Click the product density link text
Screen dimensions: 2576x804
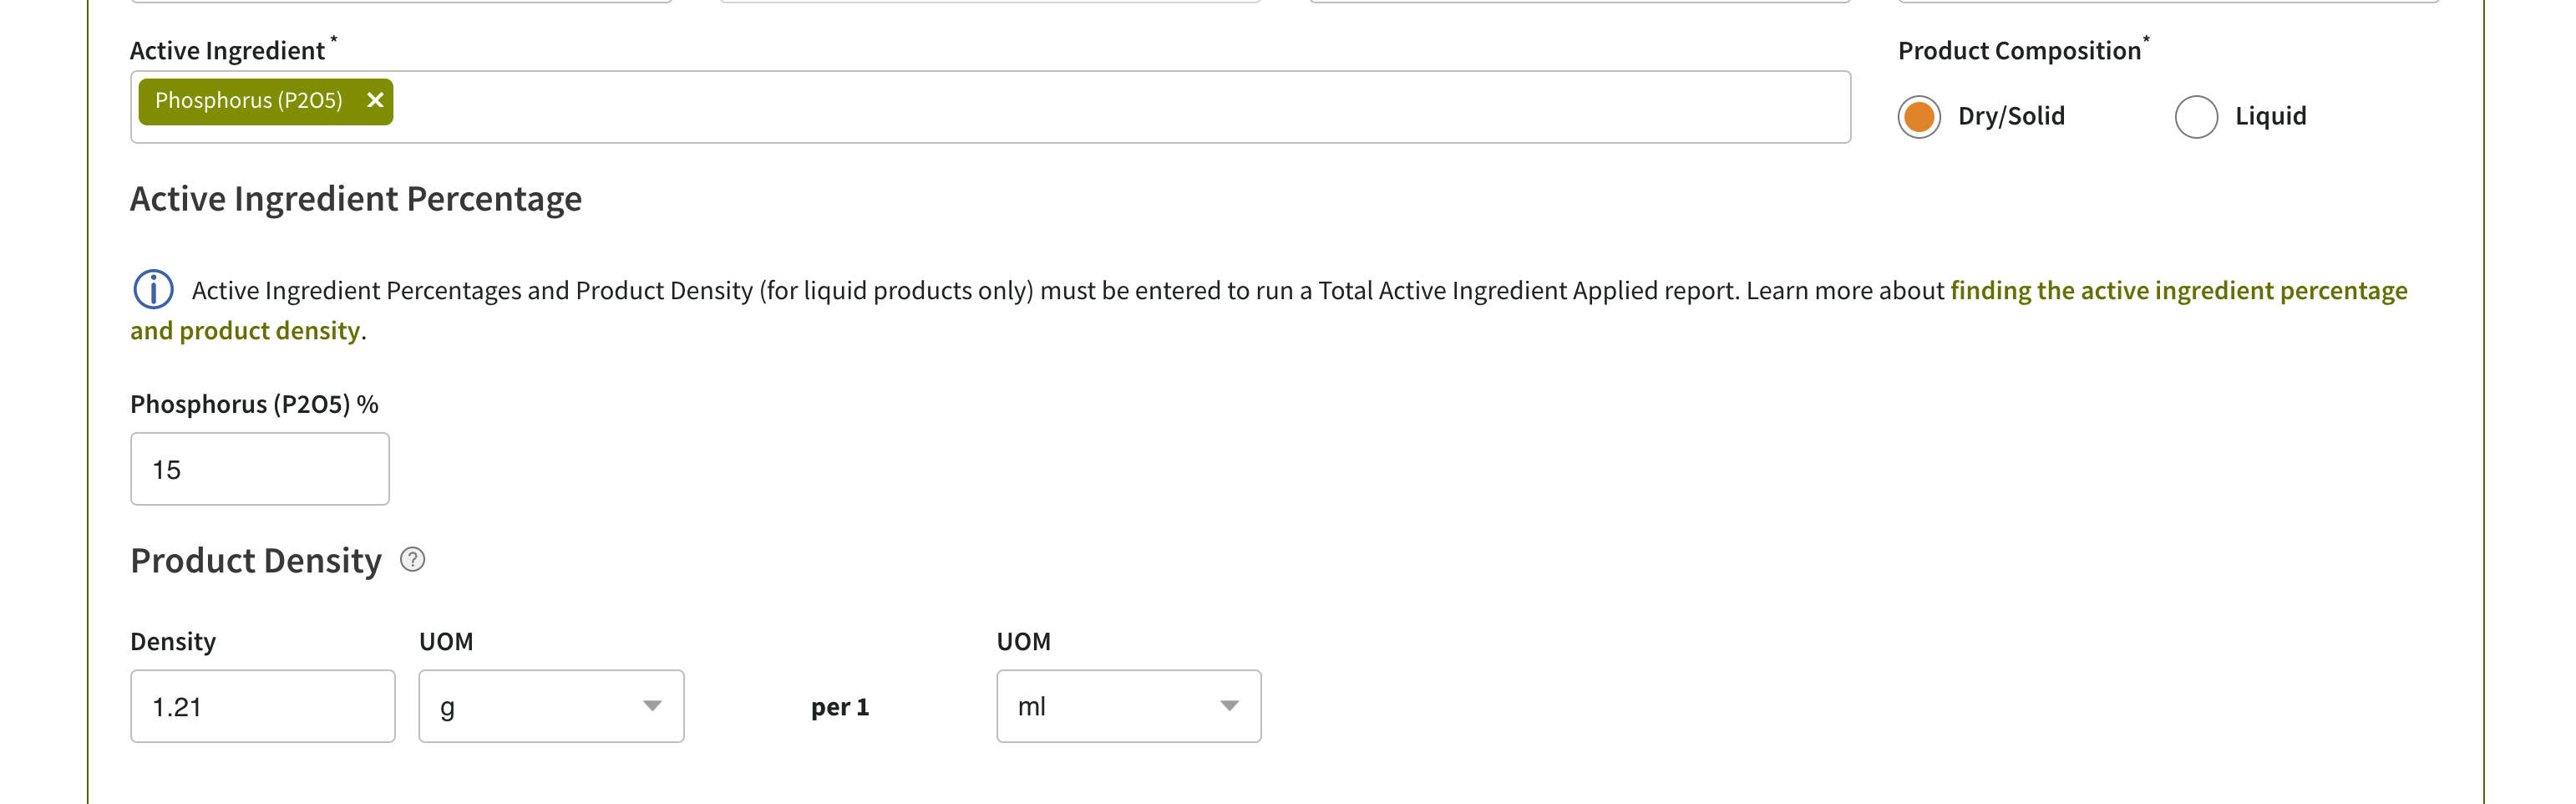(245, 330)
